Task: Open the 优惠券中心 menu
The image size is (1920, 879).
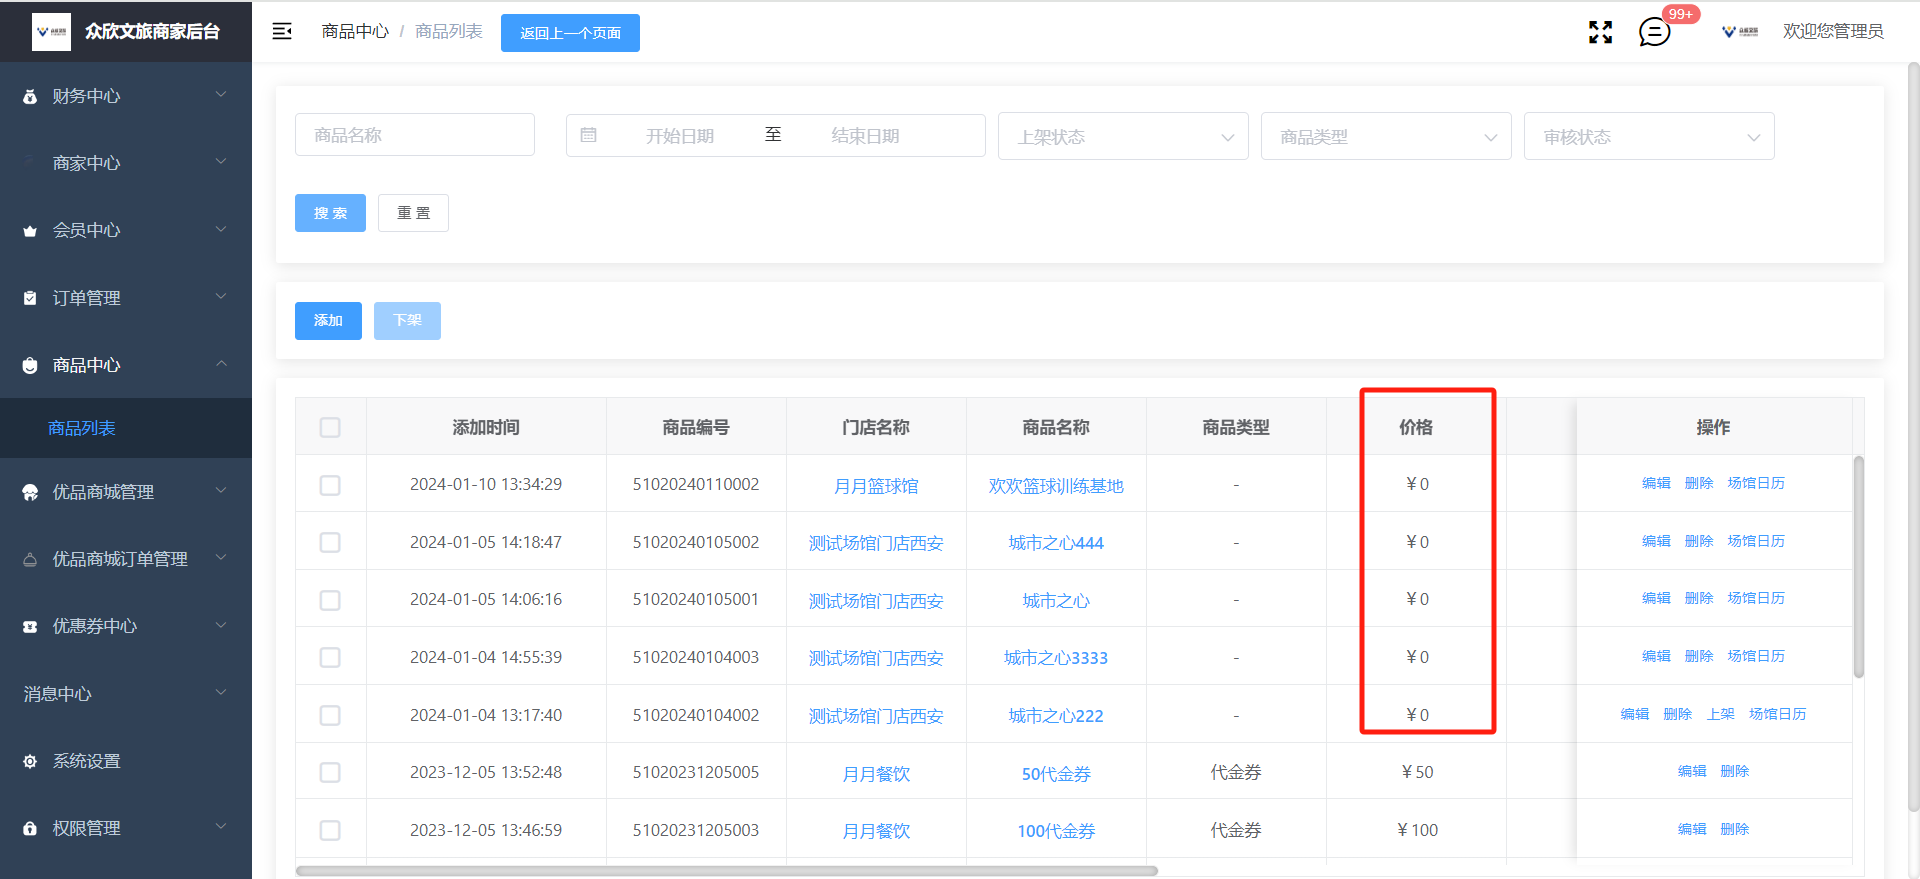Action: pyautogui.click(x=126, y=626)
